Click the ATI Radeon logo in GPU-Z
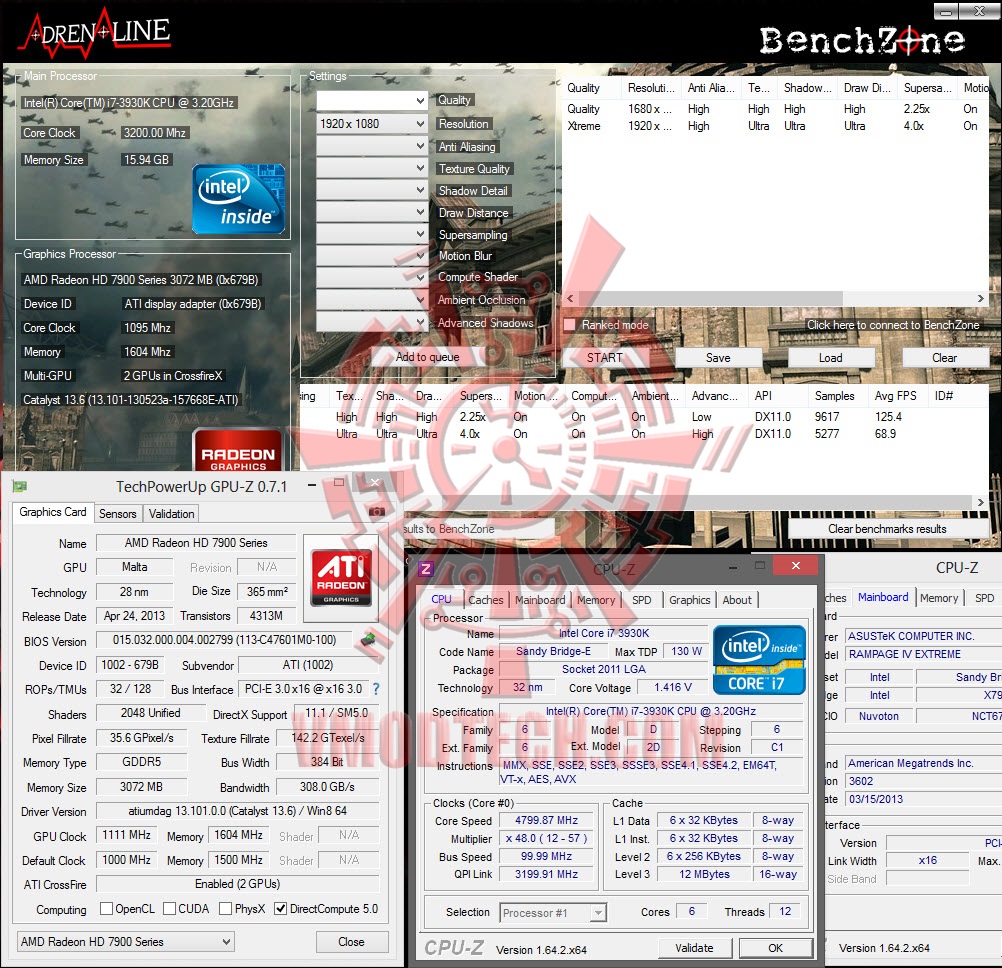 tap(341, 577)
